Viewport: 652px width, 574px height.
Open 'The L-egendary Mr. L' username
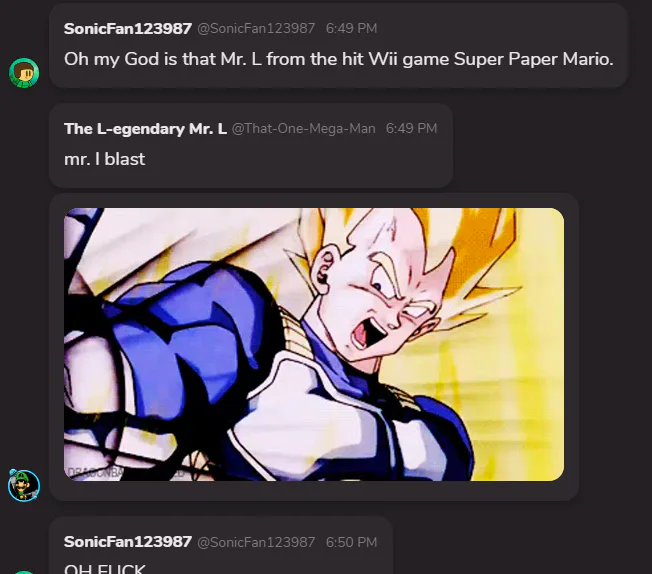pos(145,129)
